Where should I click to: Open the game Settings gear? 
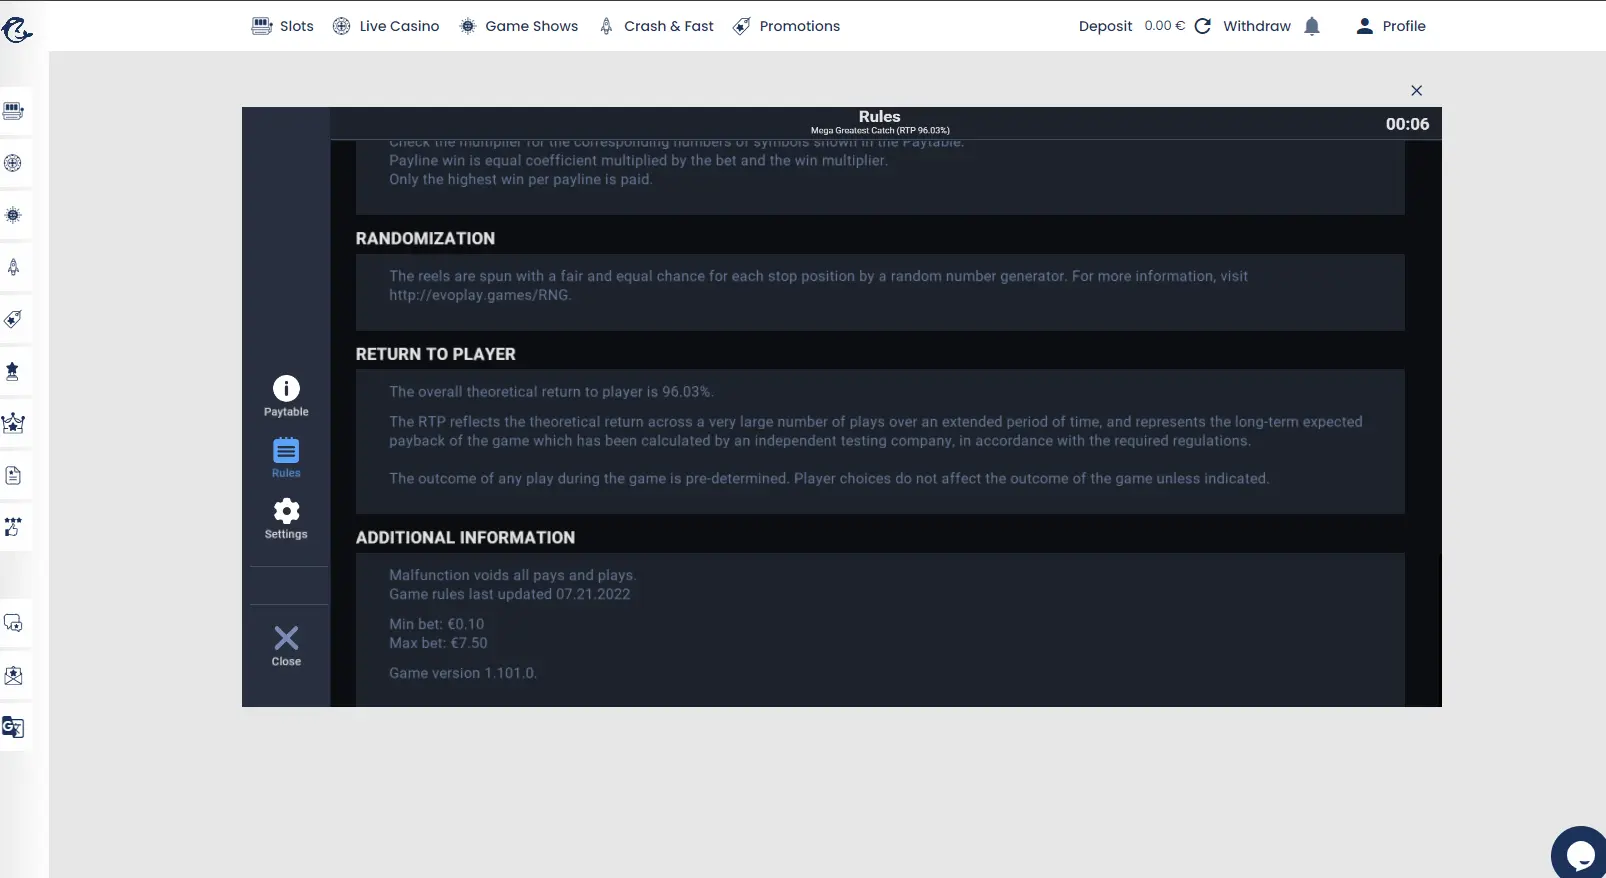(x=286, y=519)
